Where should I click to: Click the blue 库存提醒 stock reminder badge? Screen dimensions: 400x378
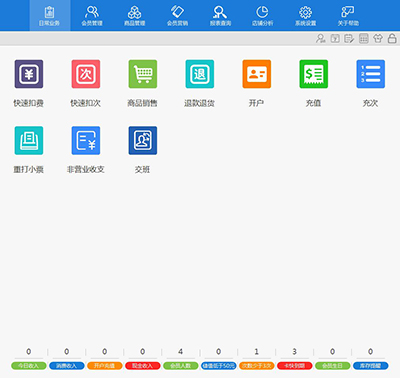371,366
